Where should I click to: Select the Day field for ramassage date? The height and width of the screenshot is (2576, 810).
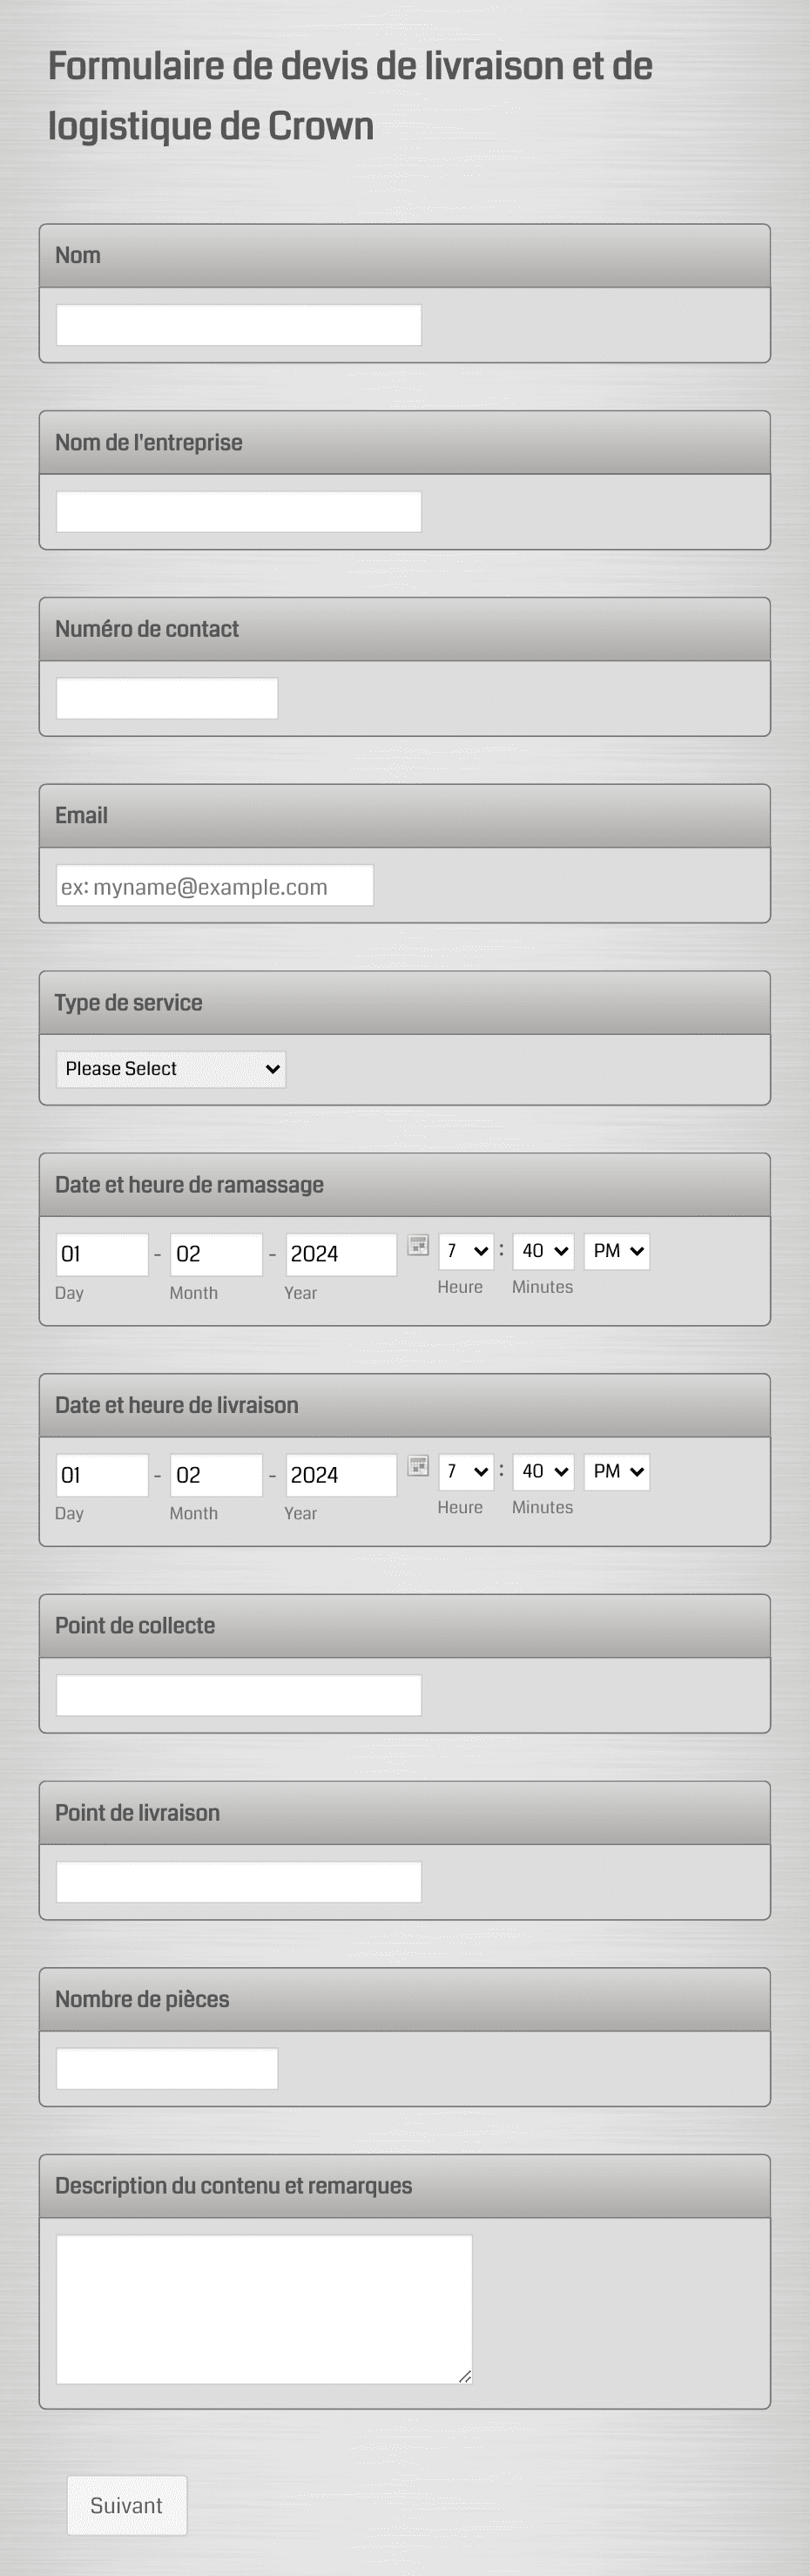(101, 1254)
